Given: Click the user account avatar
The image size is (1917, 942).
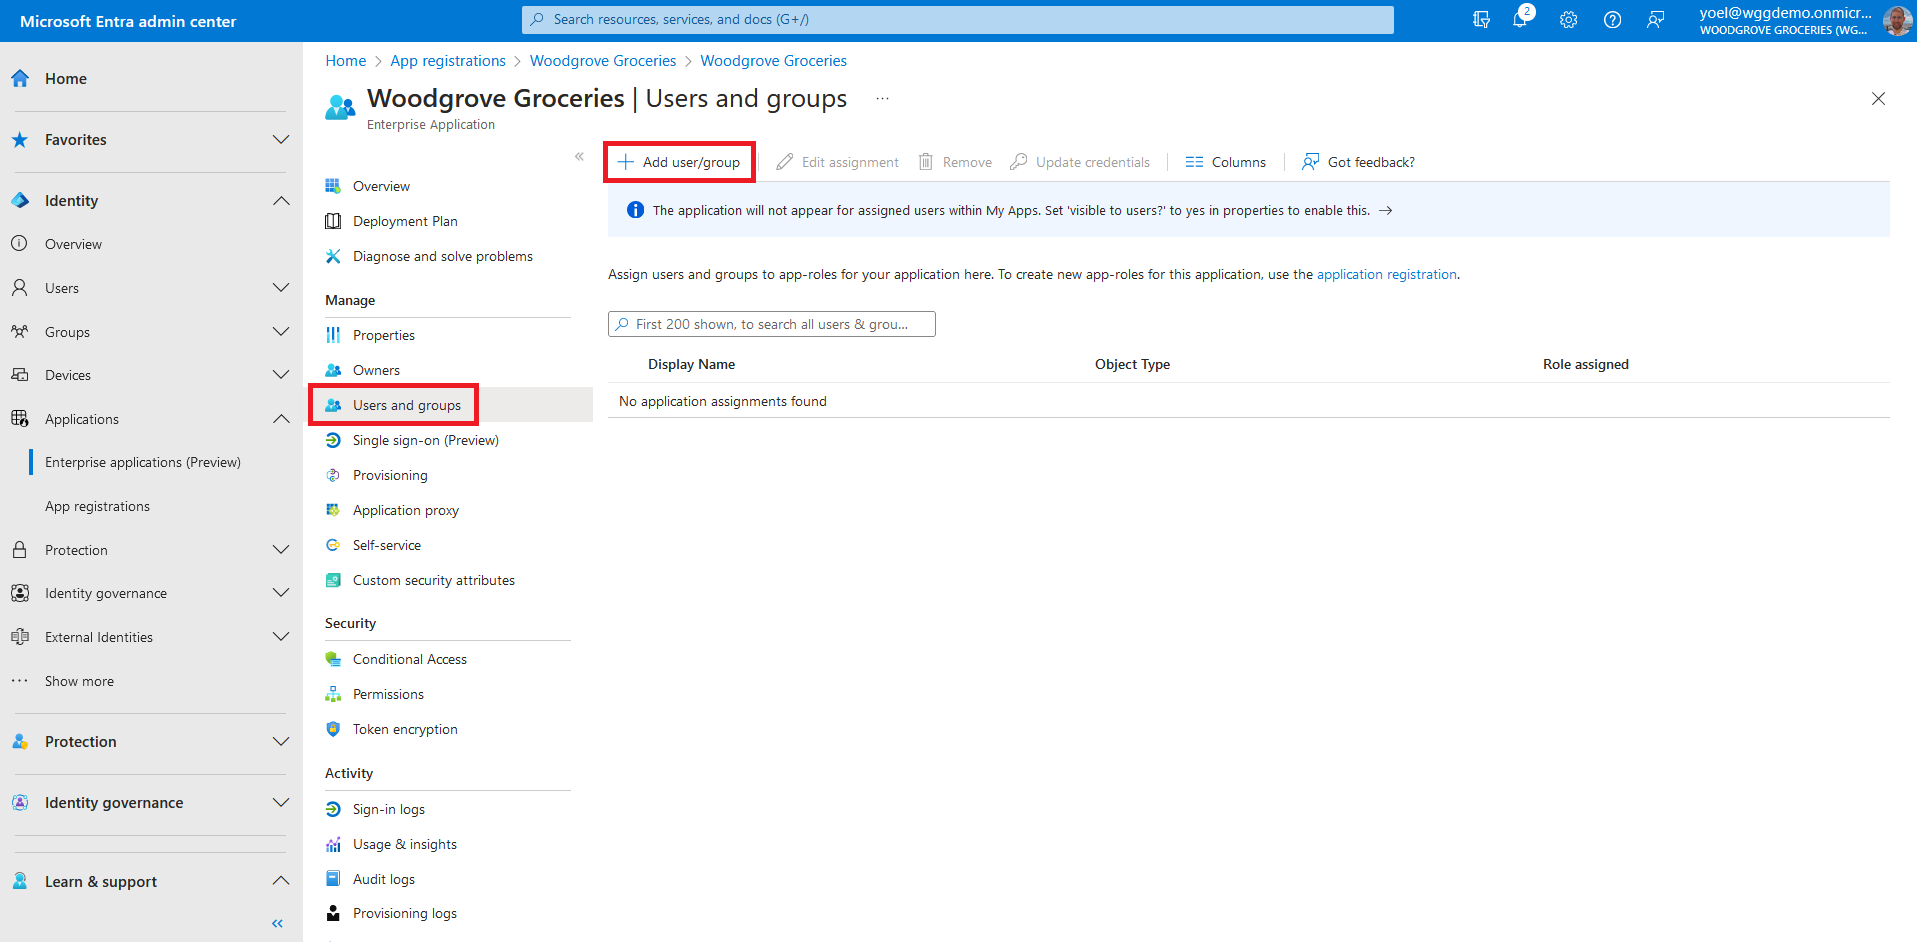Looking at the screenshot, I should pos(1897,20).
